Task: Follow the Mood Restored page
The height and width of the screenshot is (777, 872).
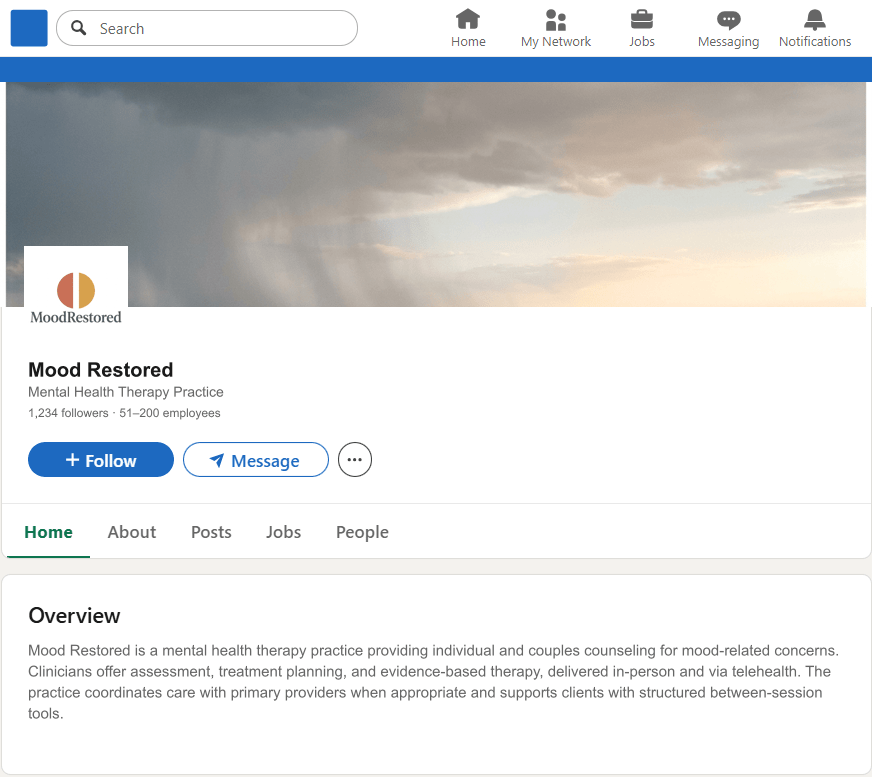Action: tap(100, 459)
